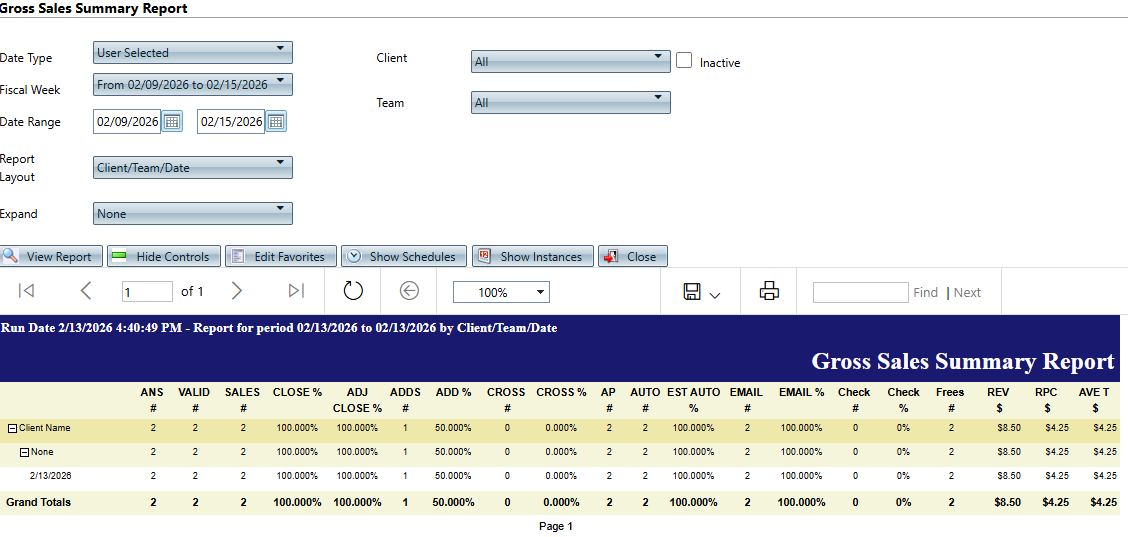
Task: Collapse the Client Name row
Action: click(x=12, y=428)
